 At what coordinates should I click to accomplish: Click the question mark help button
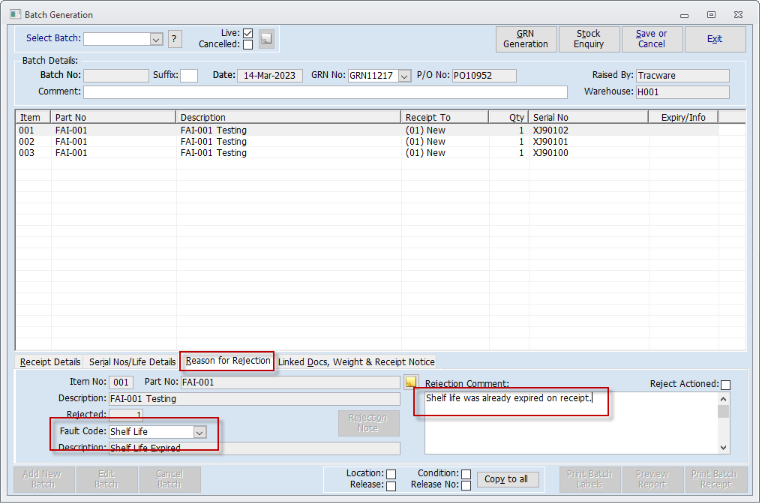point(175,39)
